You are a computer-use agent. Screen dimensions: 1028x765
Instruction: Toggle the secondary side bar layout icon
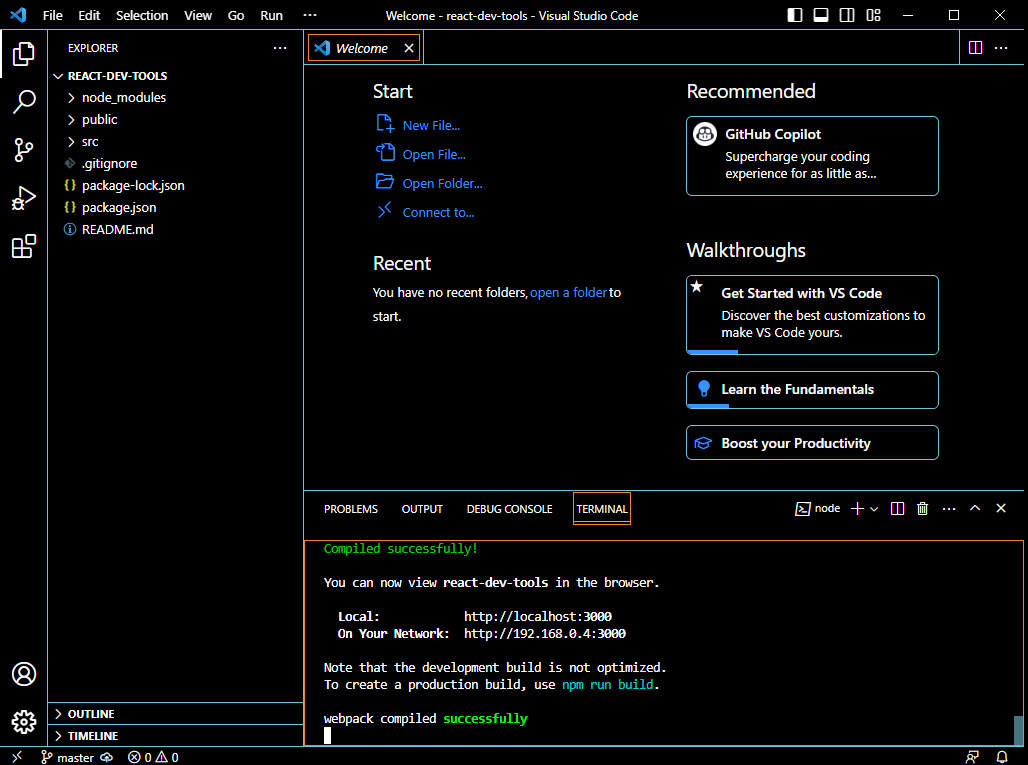click(x=847, y=15)
